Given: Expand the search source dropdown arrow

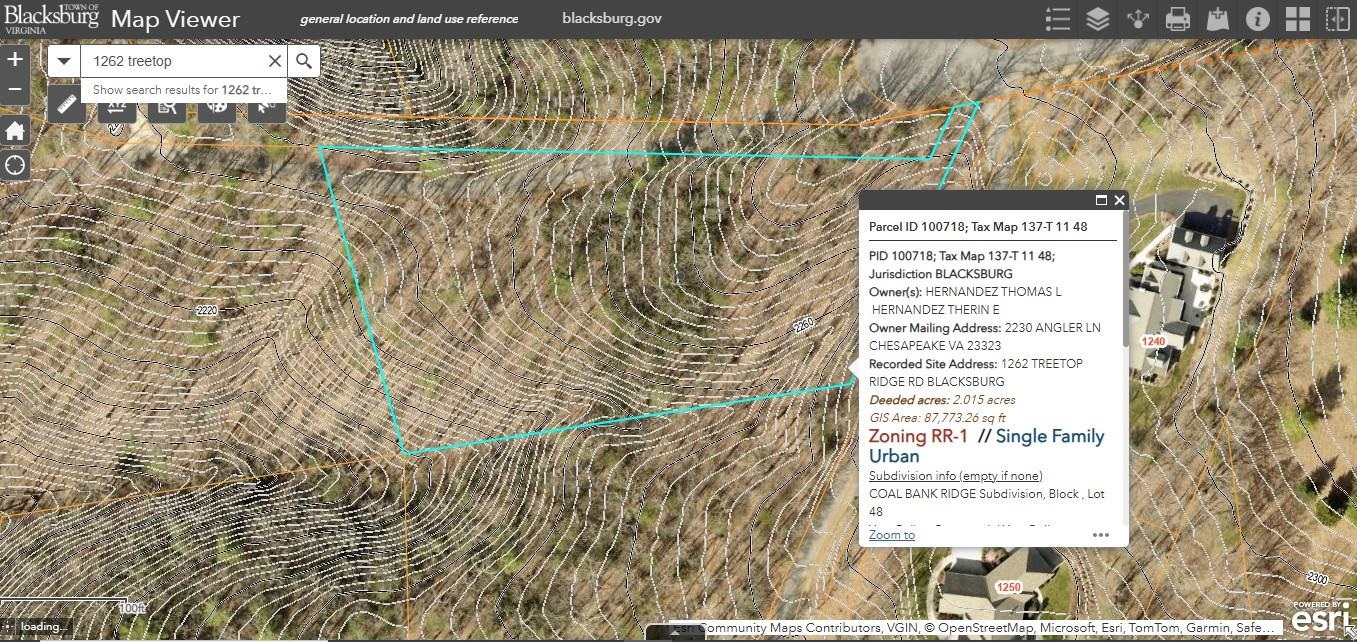Looking at the screenshot, I should tap(64, 61).
